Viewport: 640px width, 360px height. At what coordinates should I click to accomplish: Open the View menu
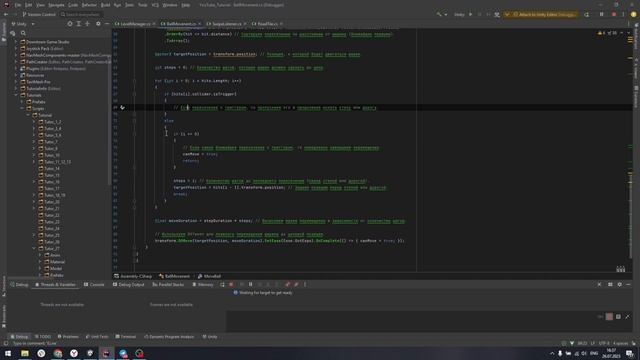[x=40, y=5]
